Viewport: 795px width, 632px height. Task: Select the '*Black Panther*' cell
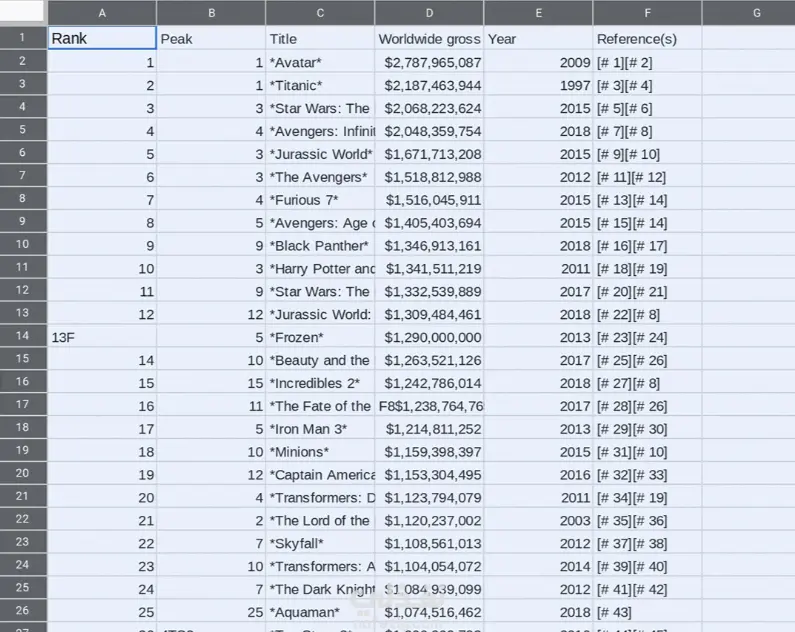tap(320, 245)
